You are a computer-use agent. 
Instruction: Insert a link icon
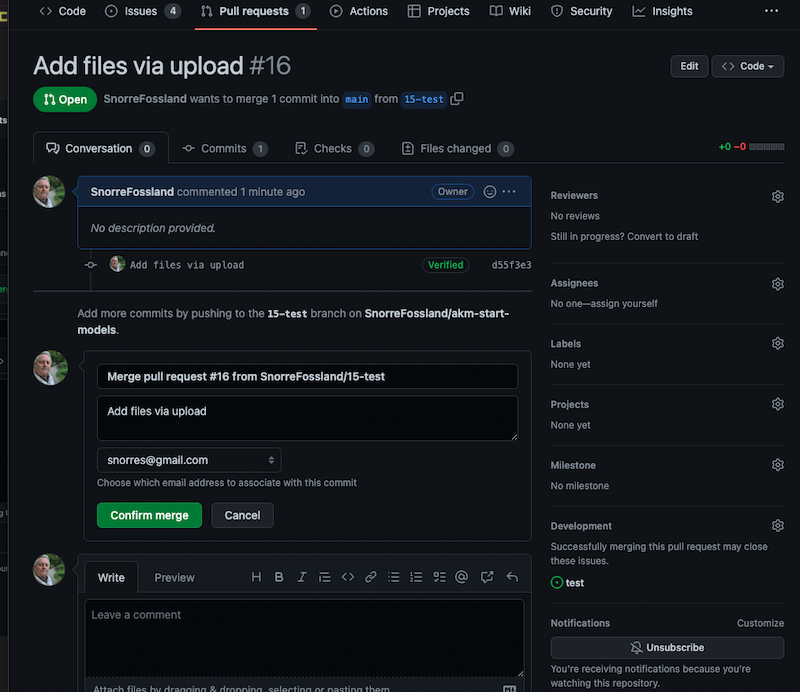click(x=371, y=577)
